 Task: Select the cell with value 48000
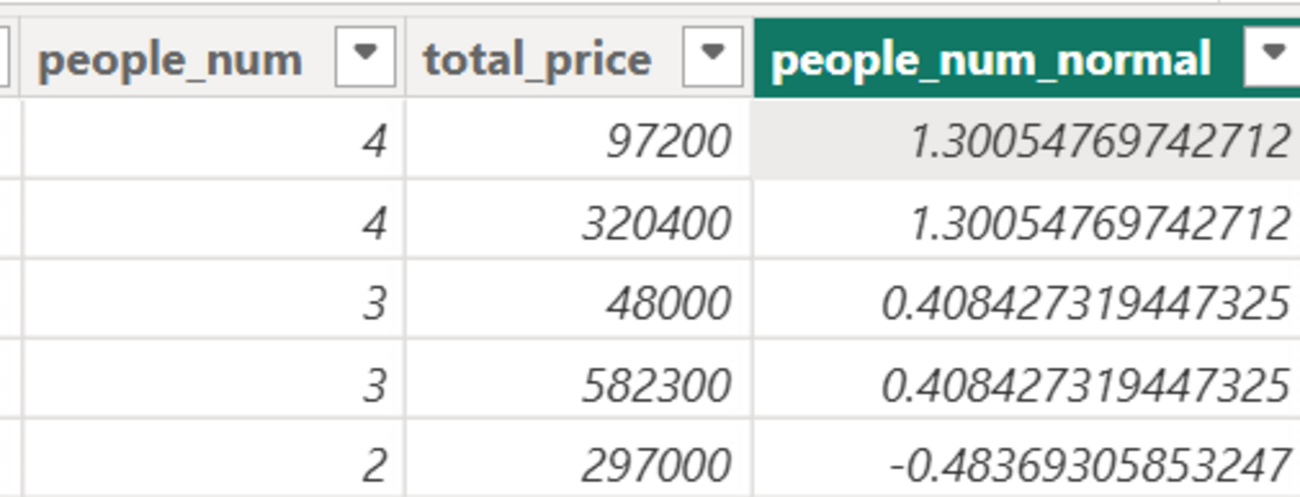[668, 303]
